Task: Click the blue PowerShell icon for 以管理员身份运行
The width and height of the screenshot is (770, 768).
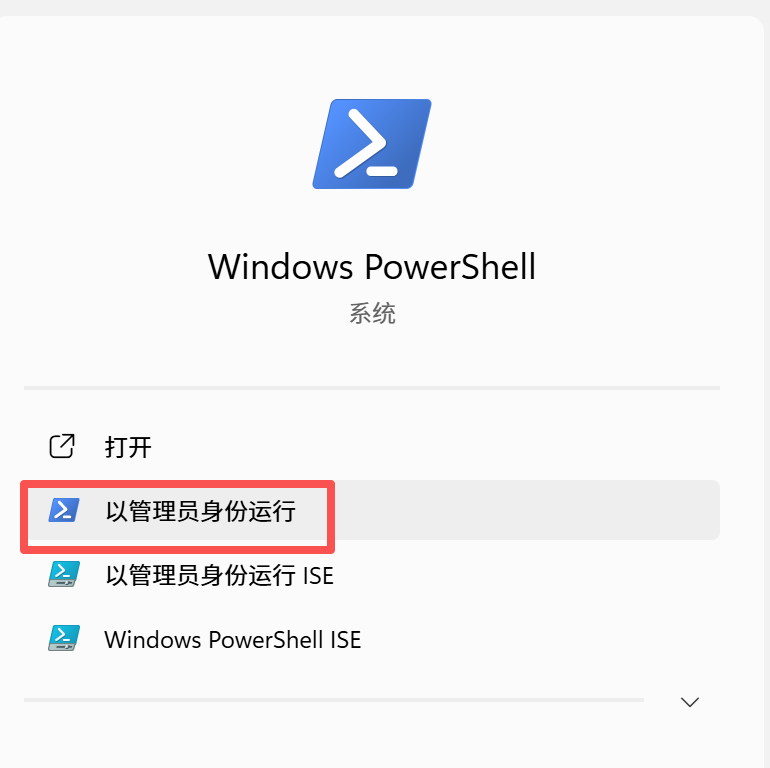Action: (64, 510)
